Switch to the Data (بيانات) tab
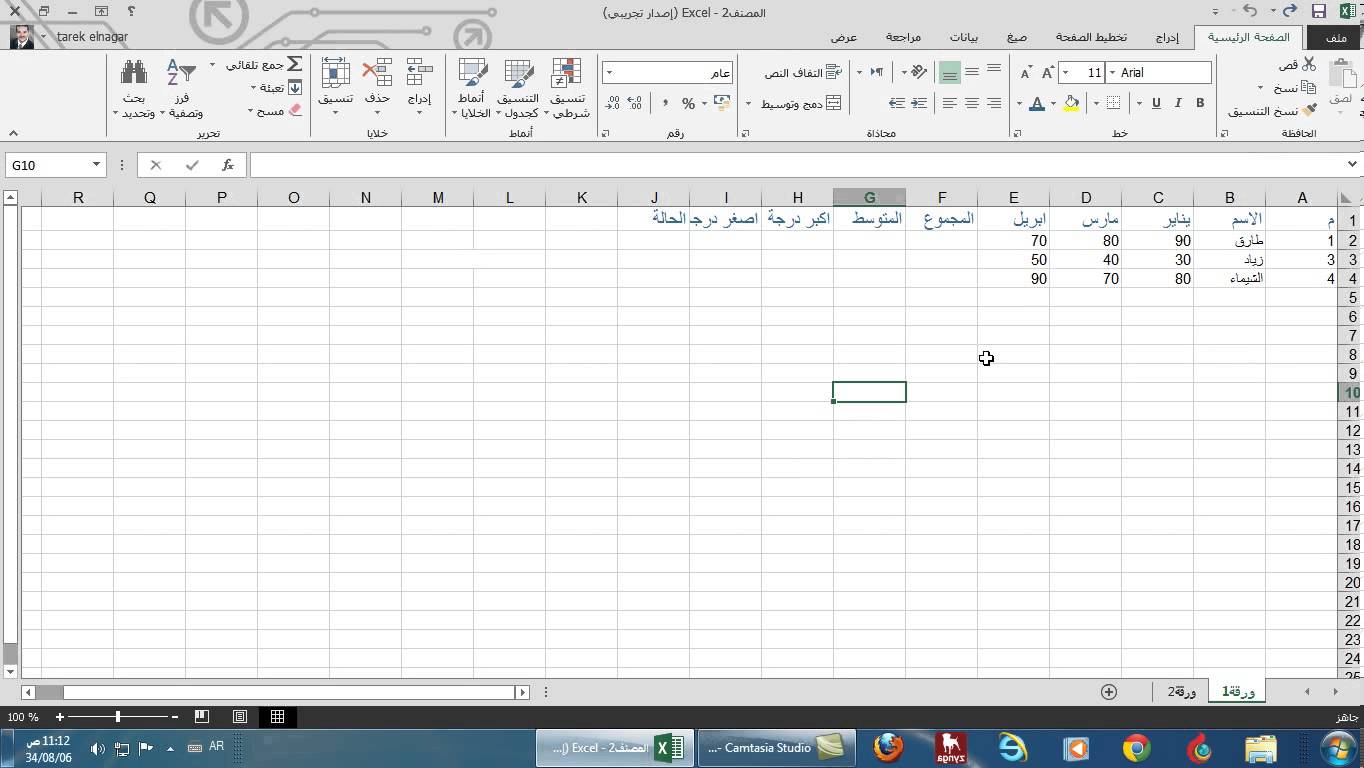The width and height of the screenshot is (1364, 768). pyautogui.click(x=963, y=37)
